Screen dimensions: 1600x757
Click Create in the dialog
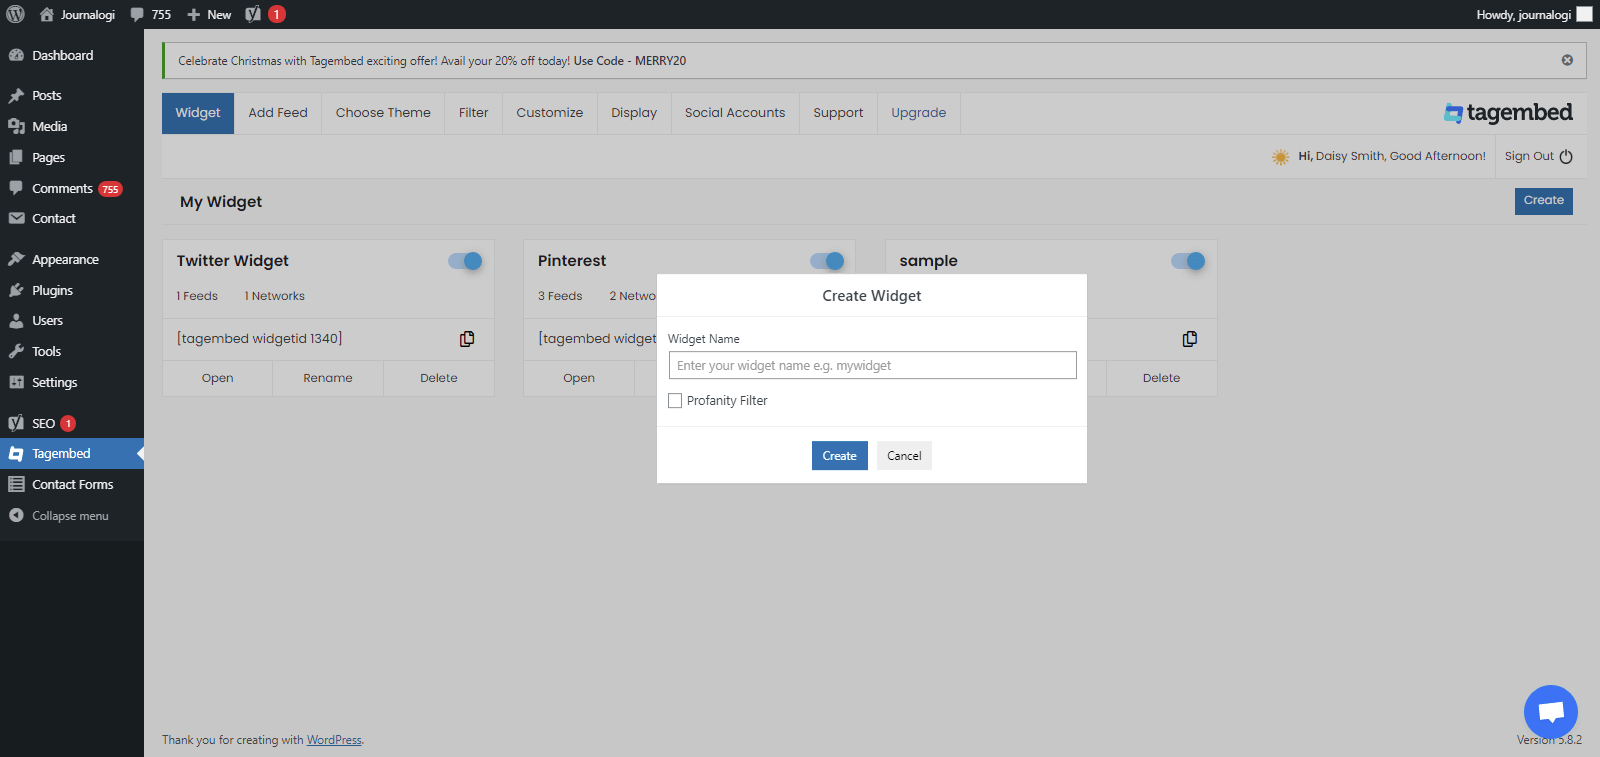pyautogui.click(x=840, y=456)
